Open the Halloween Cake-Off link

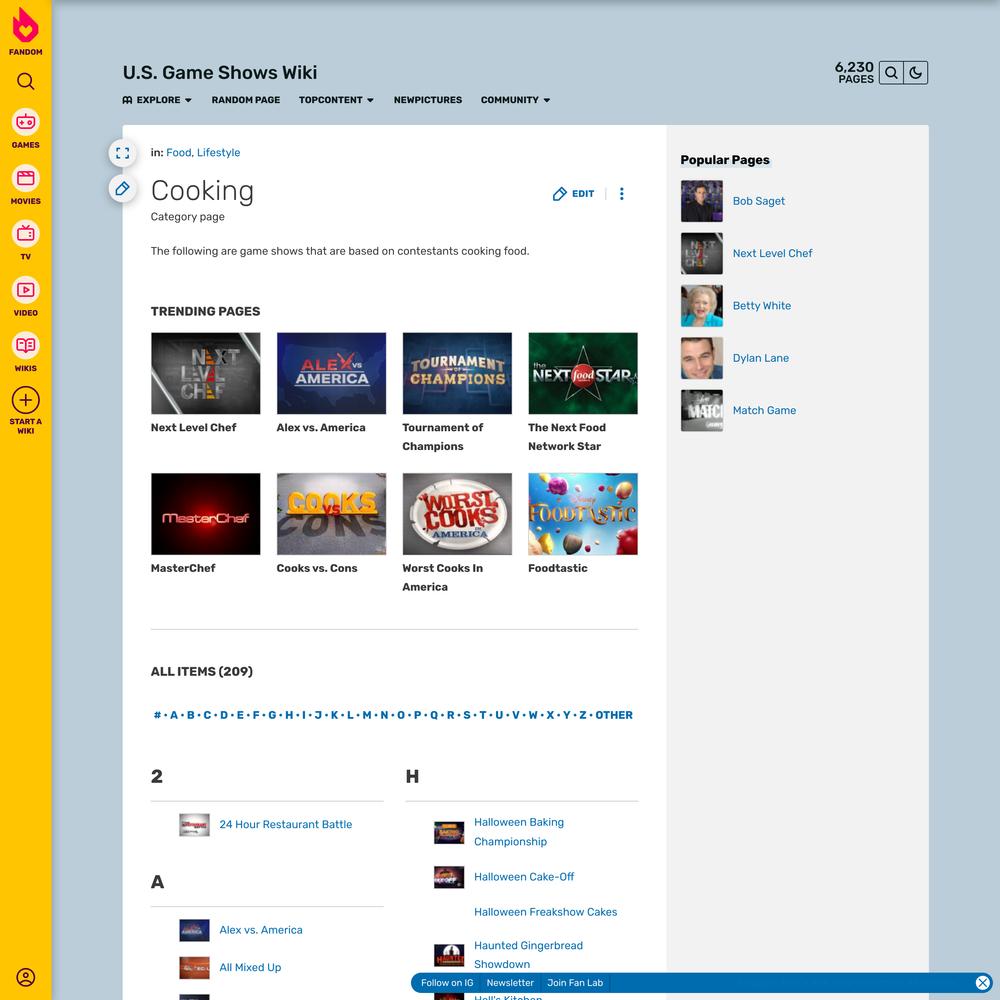pos(524,877)
